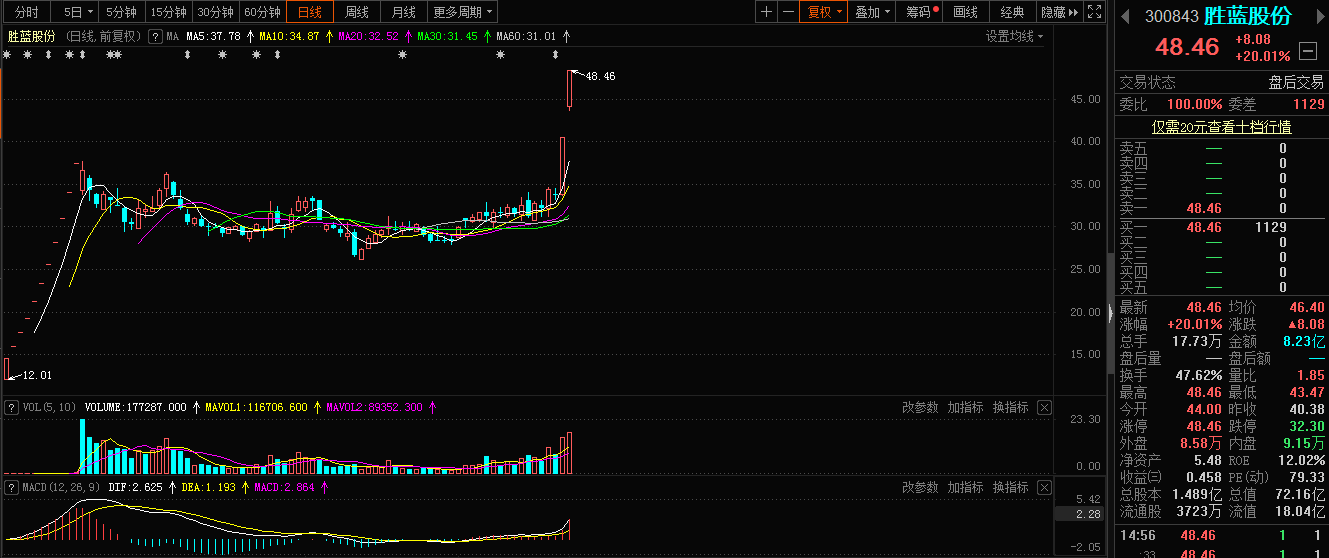Switch to 分时 intraday view
This screenshot has height=558, width=1329.
point(27,12)
